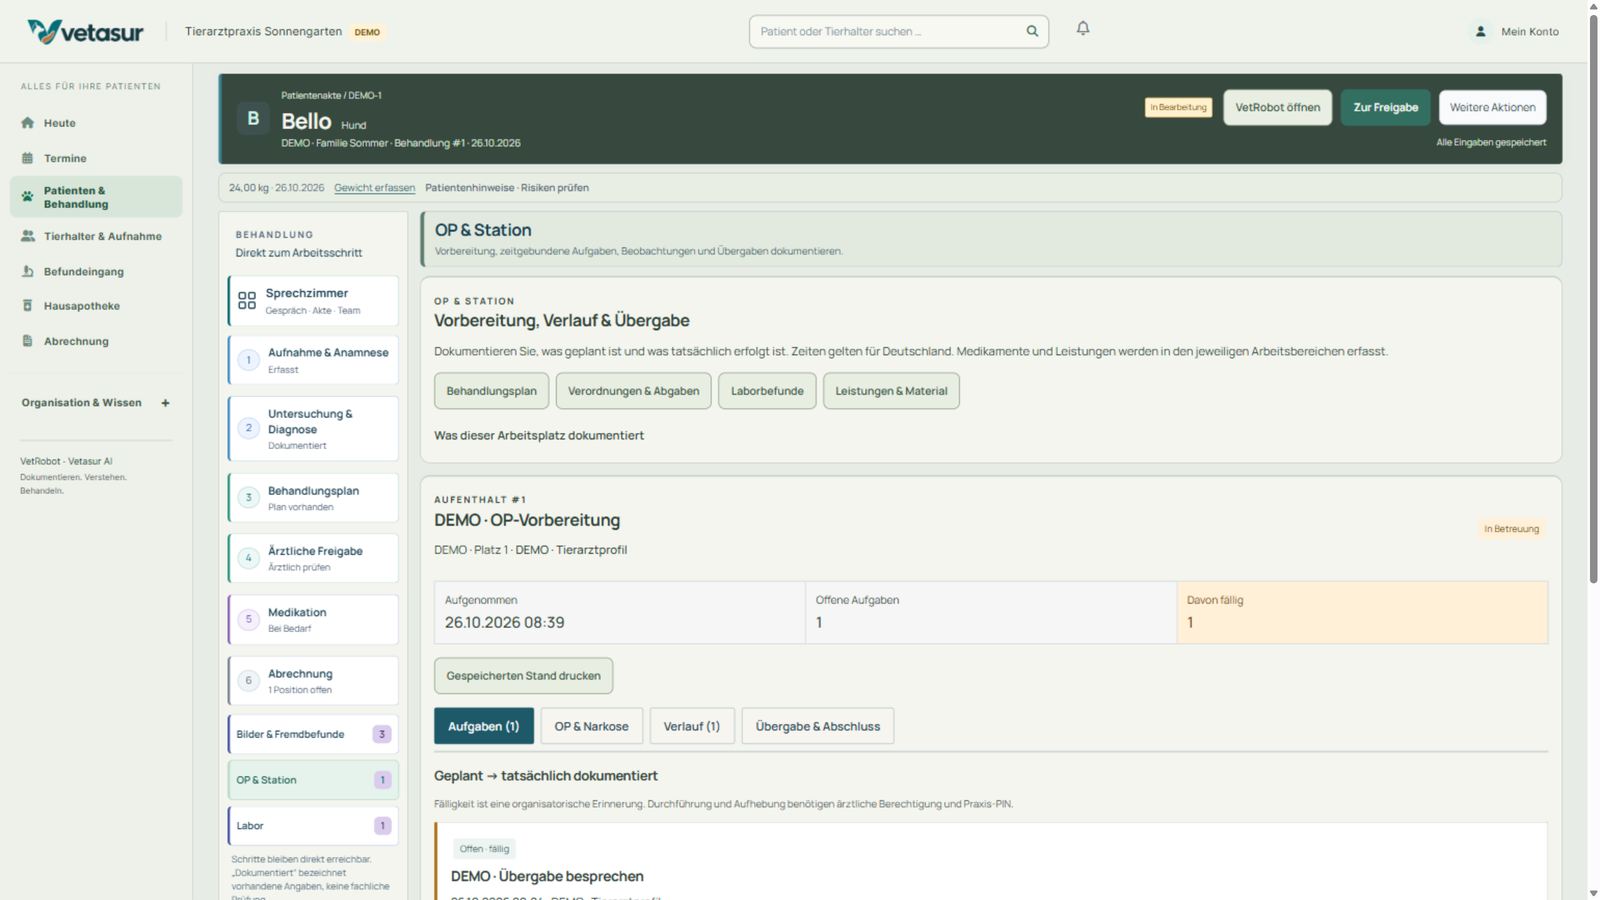Click the Hausapotheke icon
This screenshot has height=900, width=1600.
coord(28,306)
